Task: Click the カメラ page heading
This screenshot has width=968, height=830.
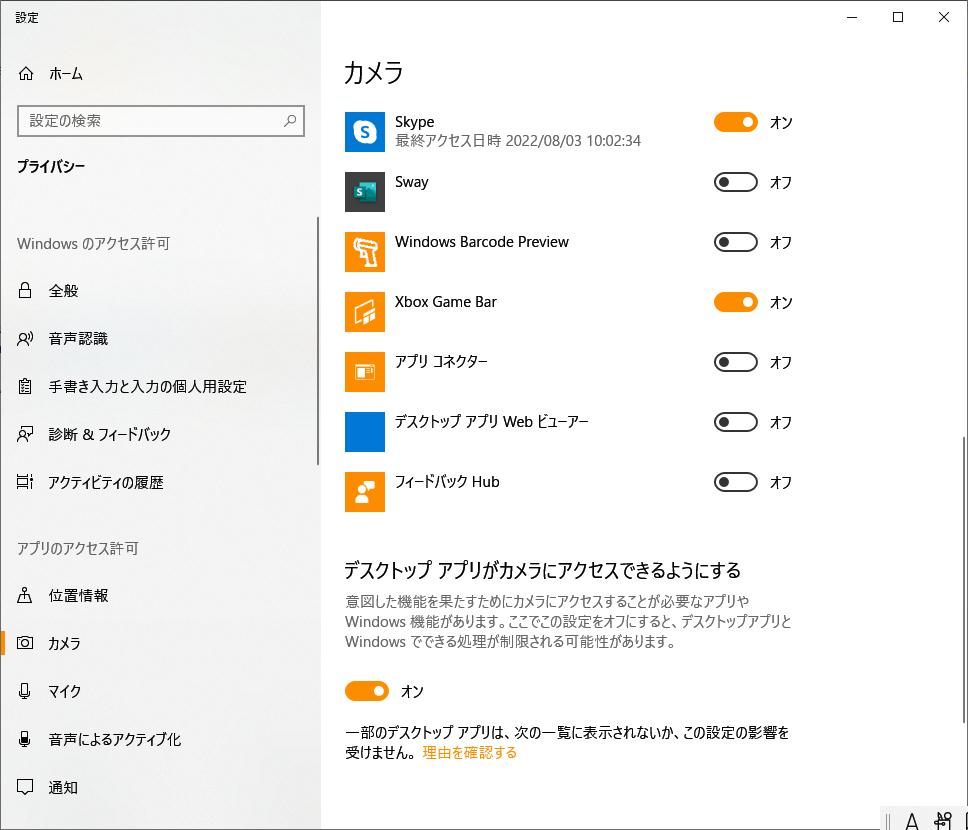Action: click(x=373, y=72)
